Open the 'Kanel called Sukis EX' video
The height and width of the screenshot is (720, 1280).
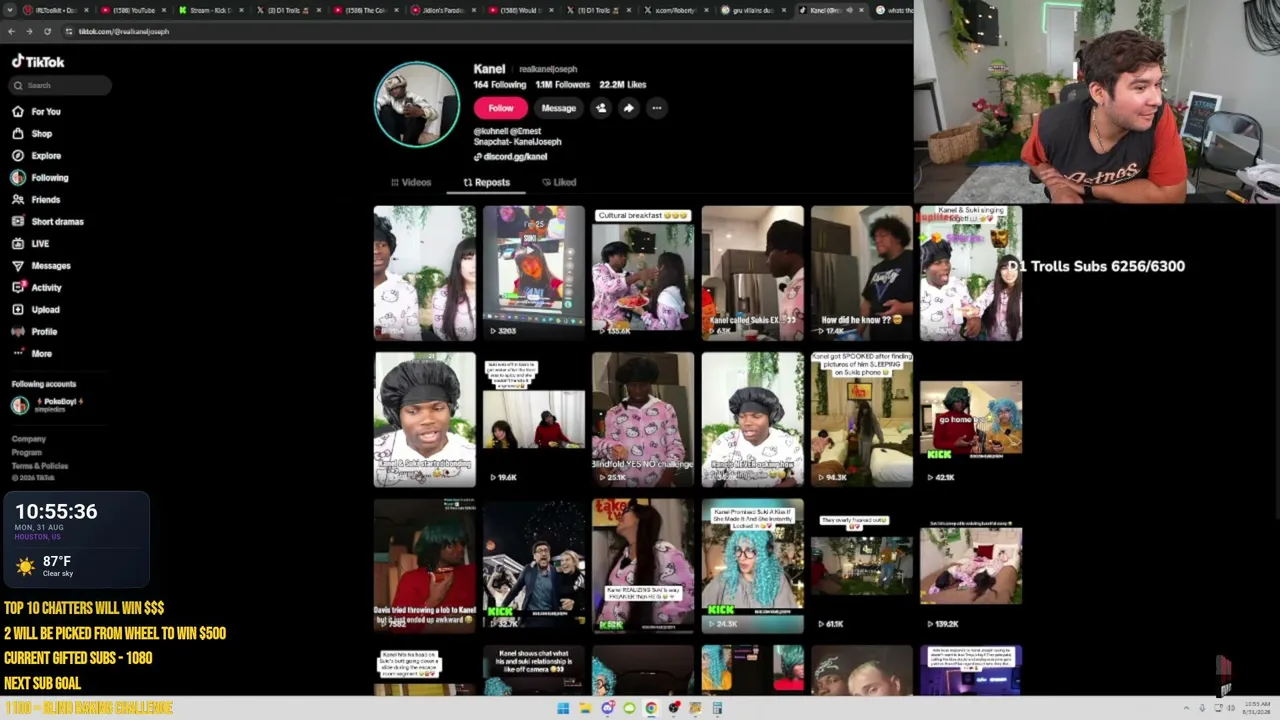click(x=752, y=273)
